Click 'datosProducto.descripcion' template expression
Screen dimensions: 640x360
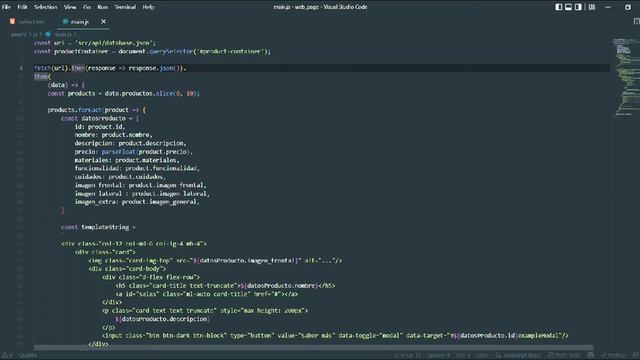[162, 319]
